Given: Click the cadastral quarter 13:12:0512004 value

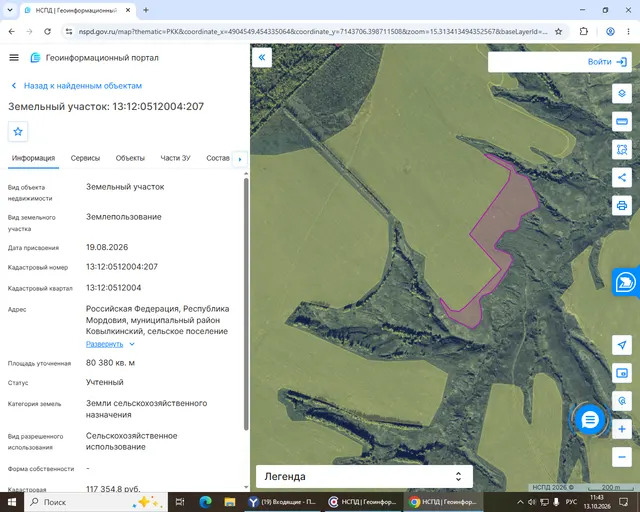Looking at the screenshot, I should click(113, 288).
